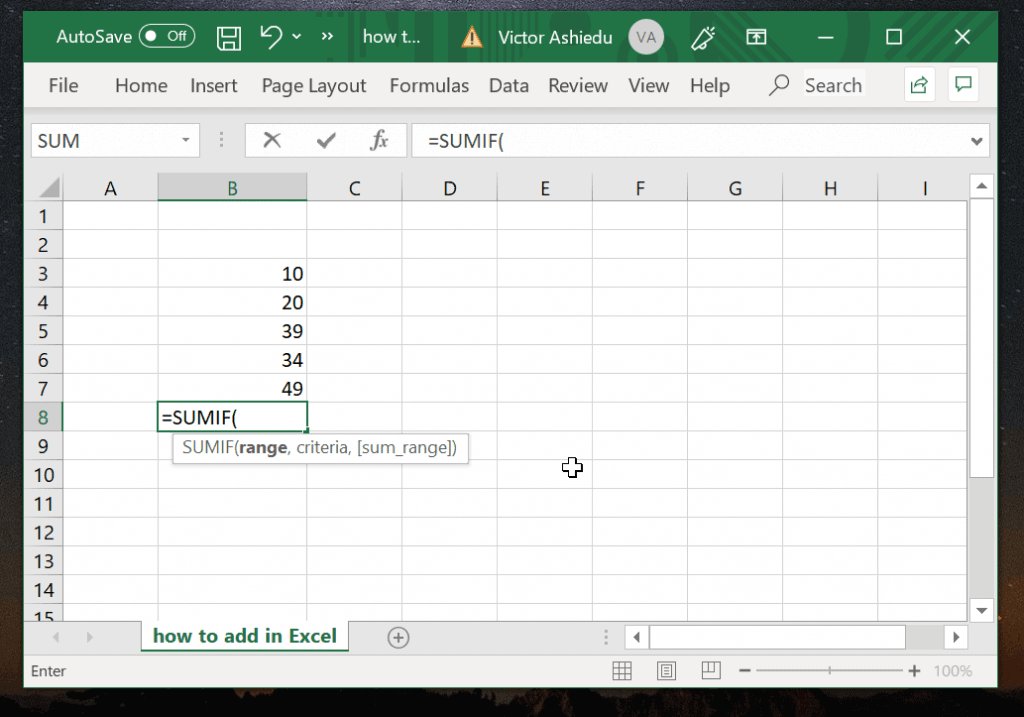
Task: Click the active cell with =SUMIF(
Action: click(232, 417)
